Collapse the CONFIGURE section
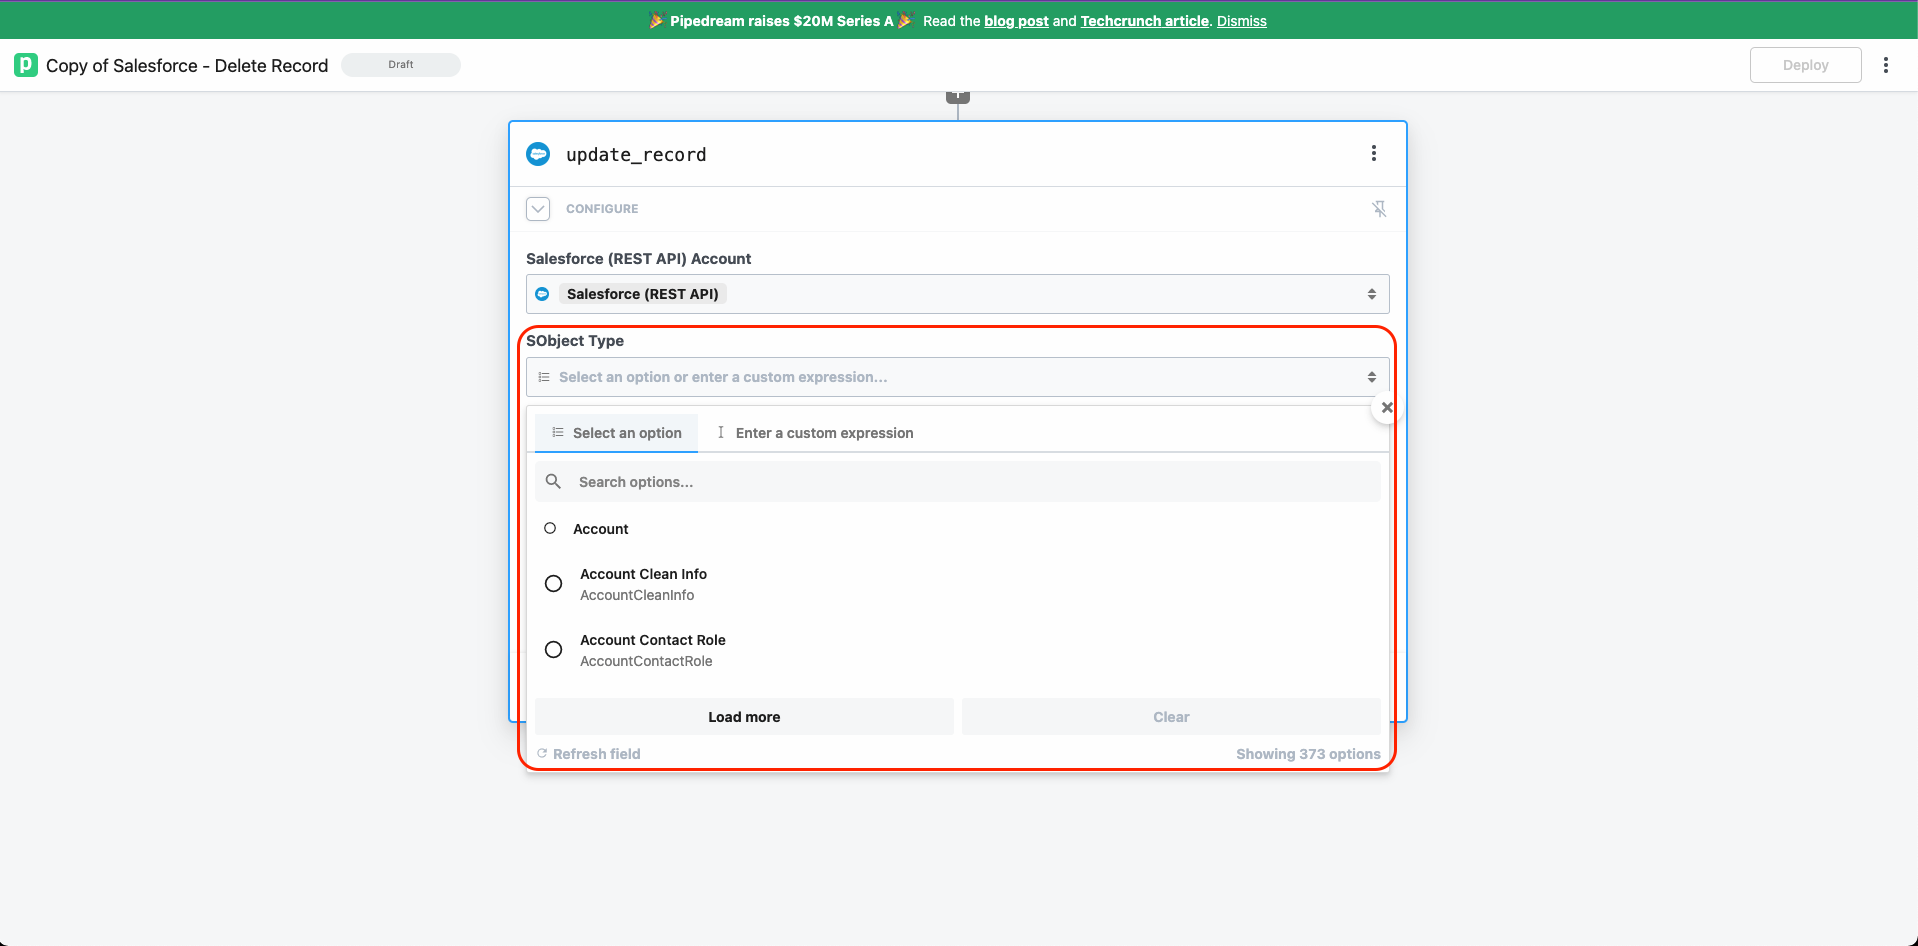This screenshot has width=1918, height=946. (537, 208)
